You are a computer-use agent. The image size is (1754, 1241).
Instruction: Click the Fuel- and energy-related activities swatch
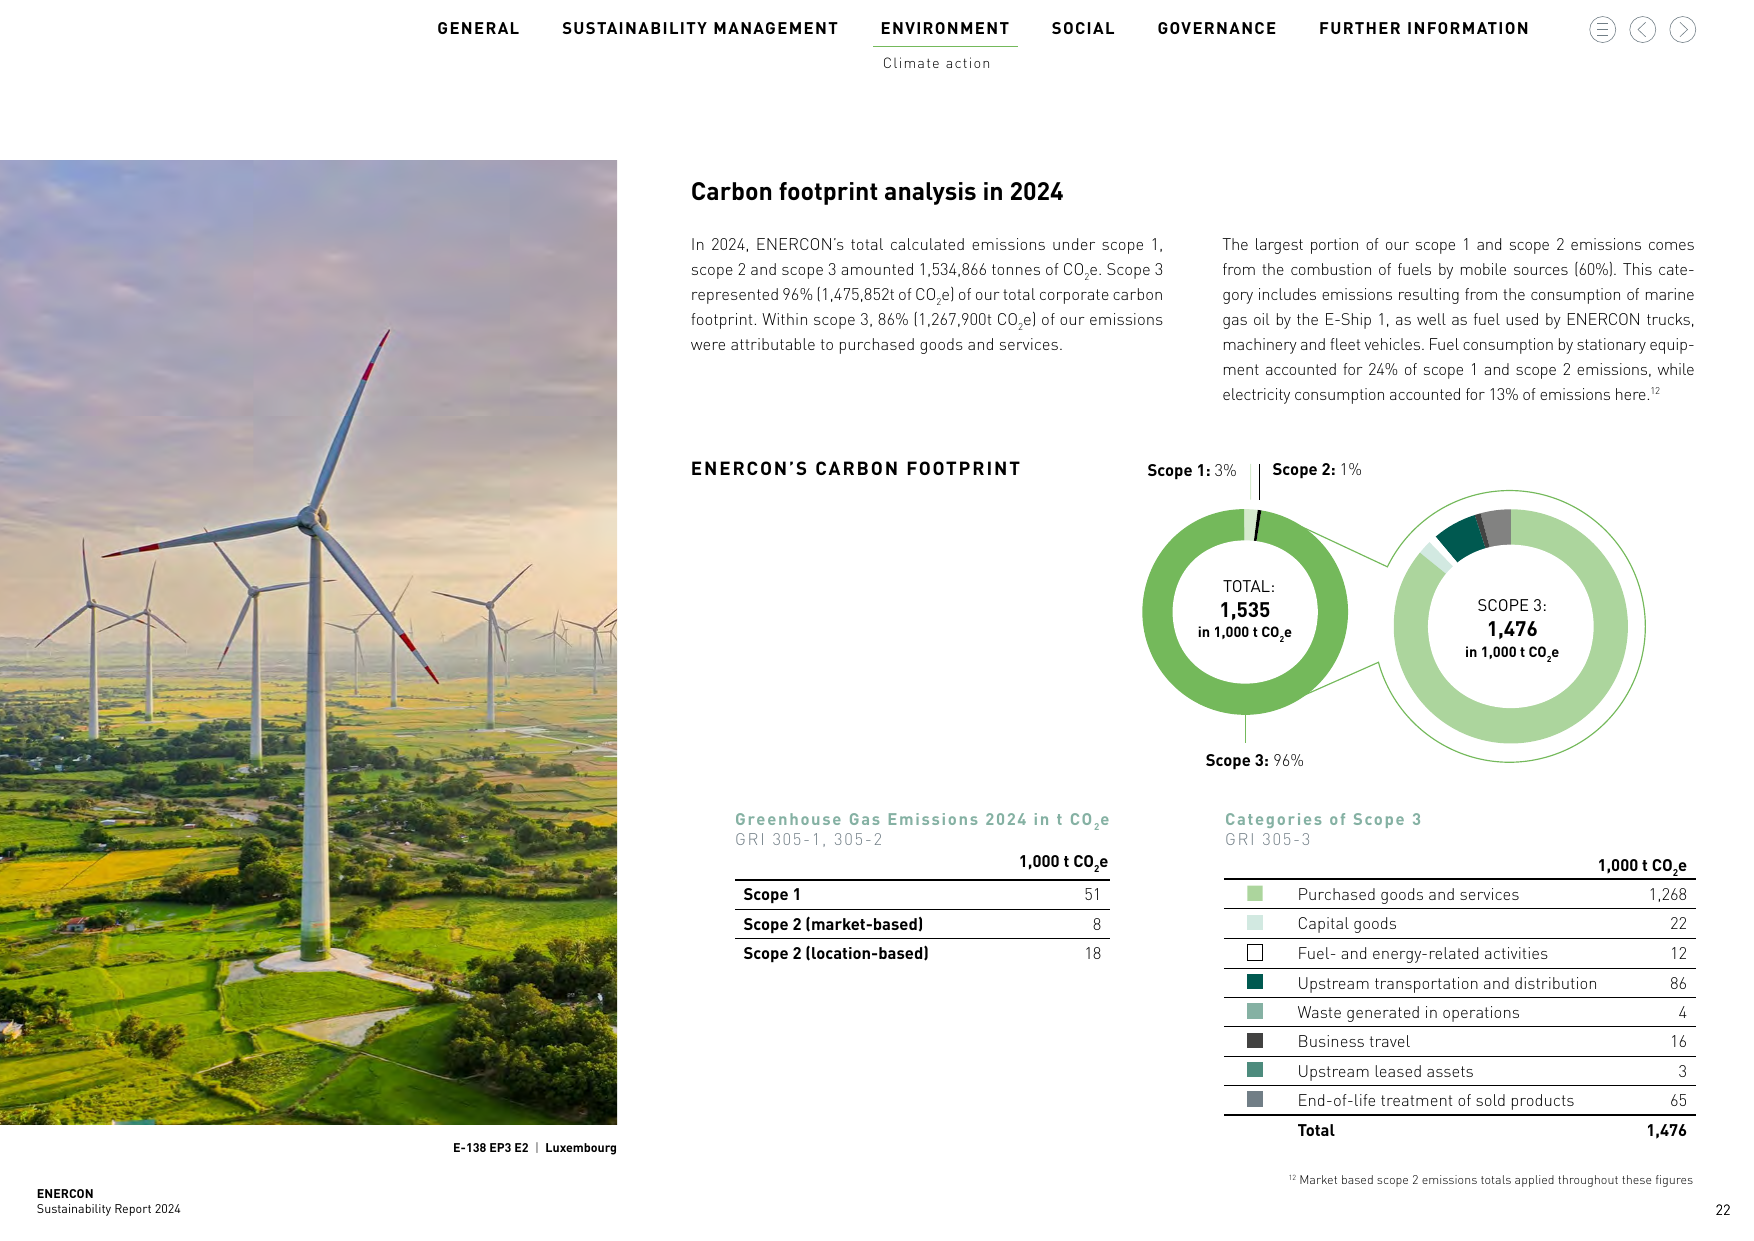pos(1255,953)
